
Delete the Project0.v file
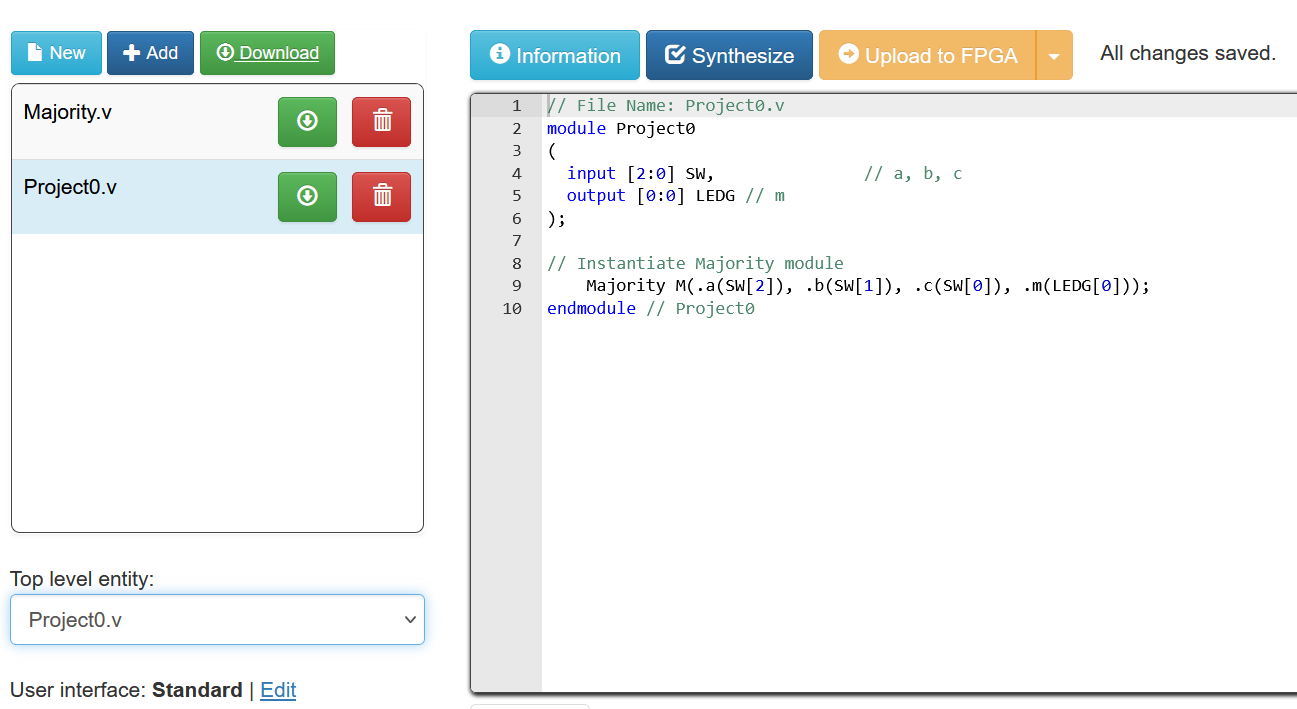point(381,197)
